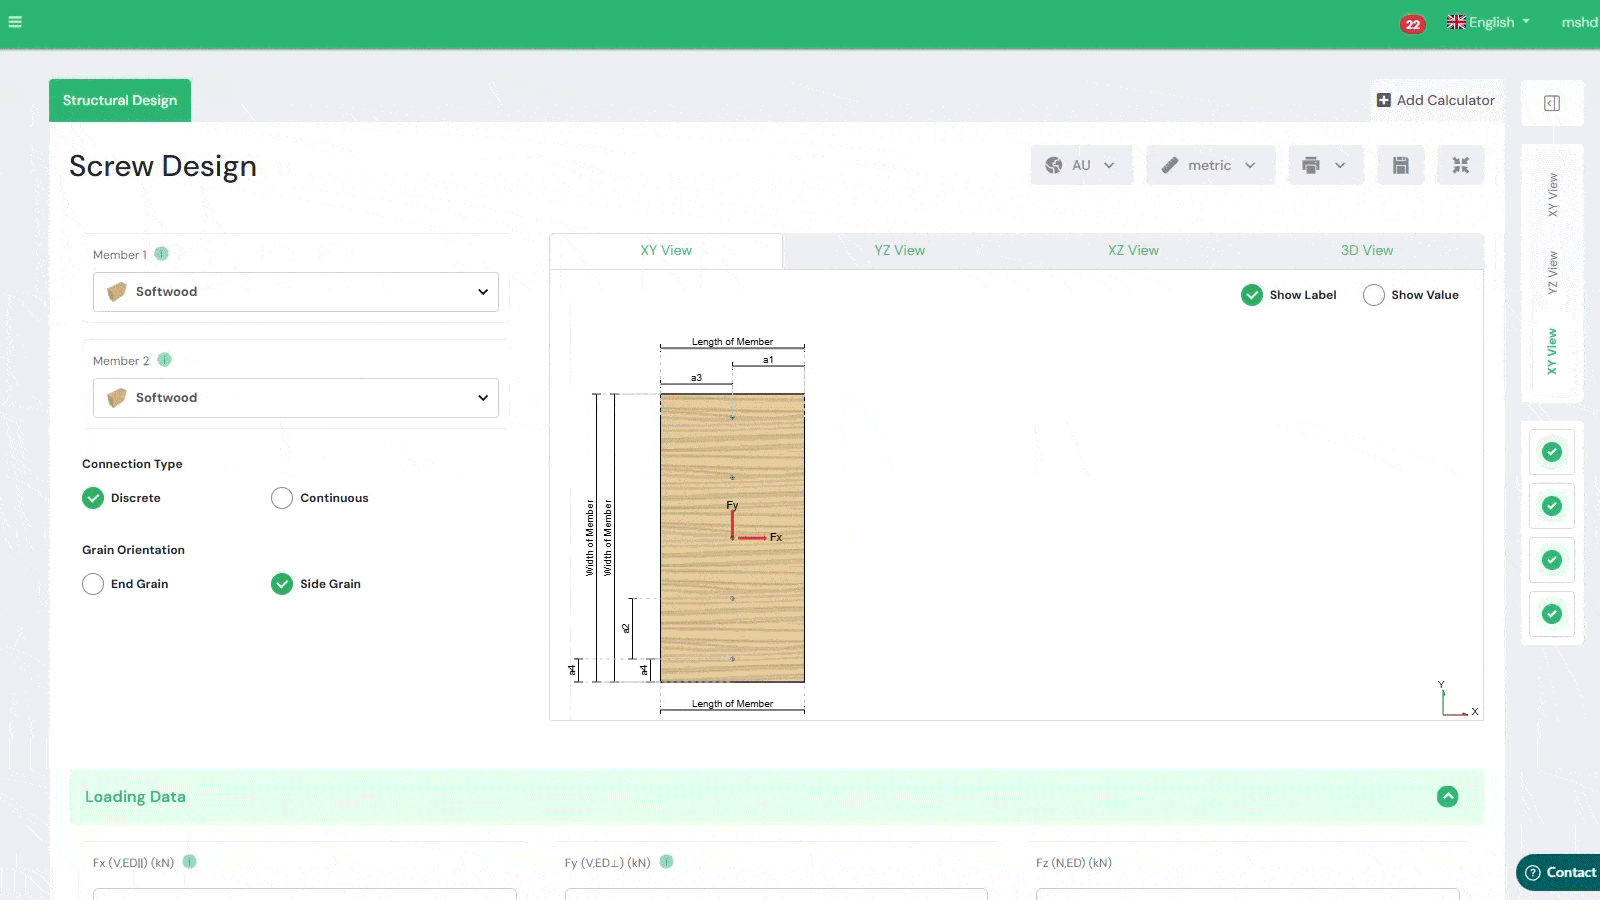
Task: Click the save disk icon
Action: pyautogui.click(x=1400, y=165)
